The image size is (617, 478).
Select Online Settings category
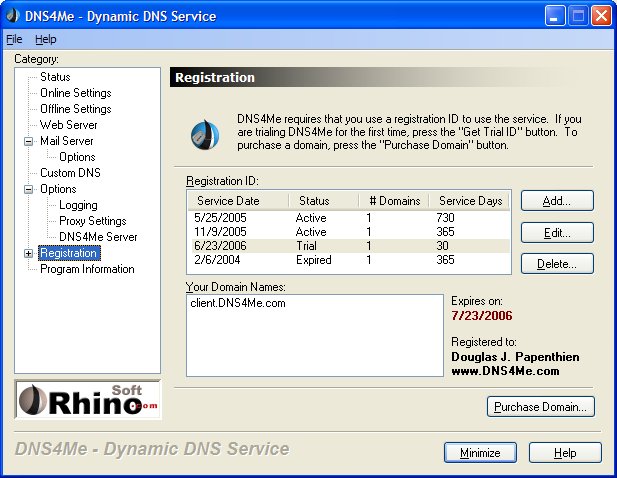[76, 93]
